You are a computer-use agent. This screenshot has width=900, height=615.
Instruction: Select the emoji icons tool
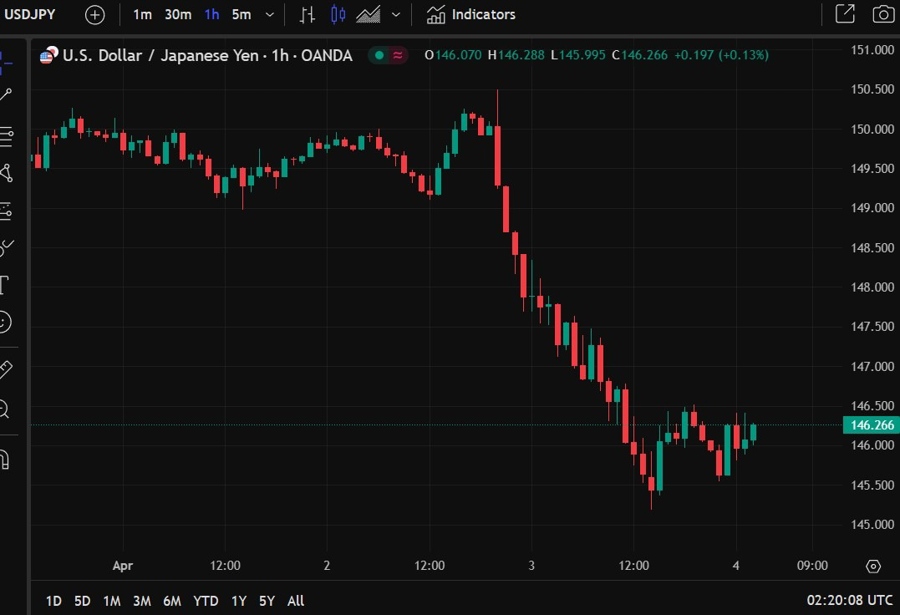(5, 322)
